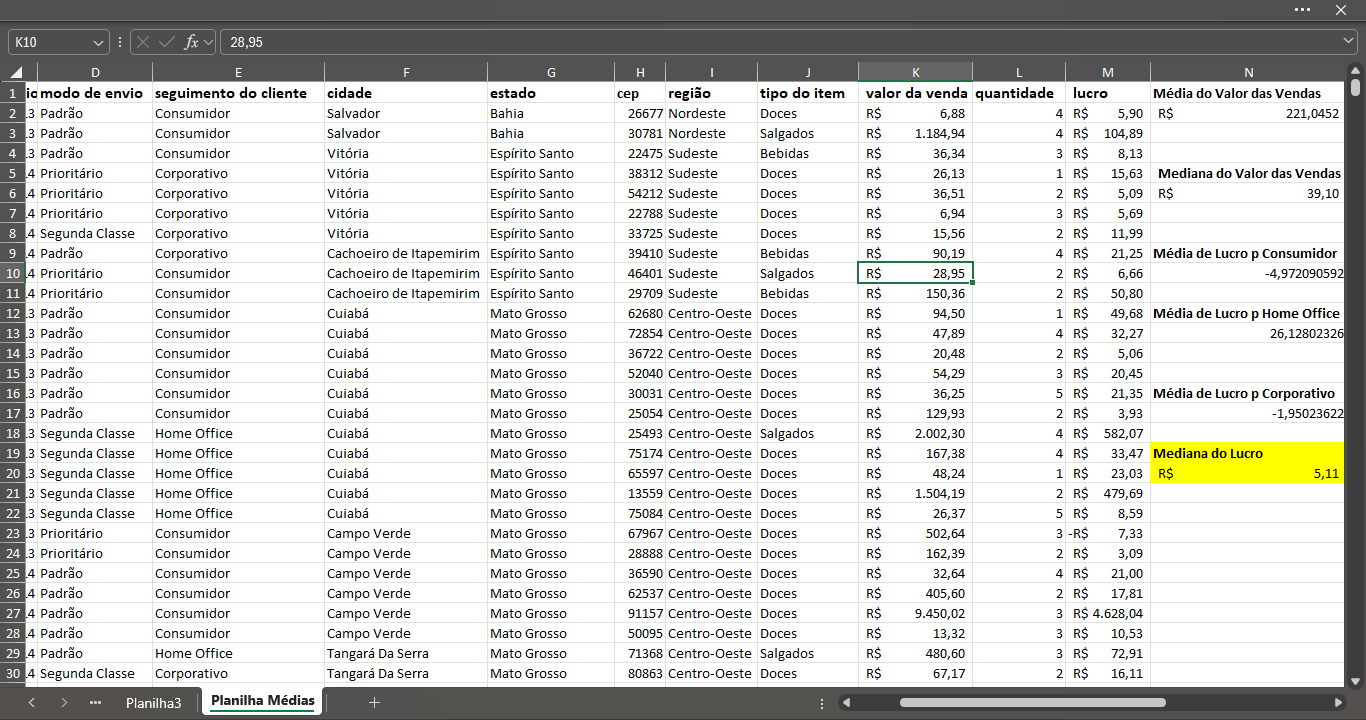Select the value 1.504,19 cell

coord(915,493)
